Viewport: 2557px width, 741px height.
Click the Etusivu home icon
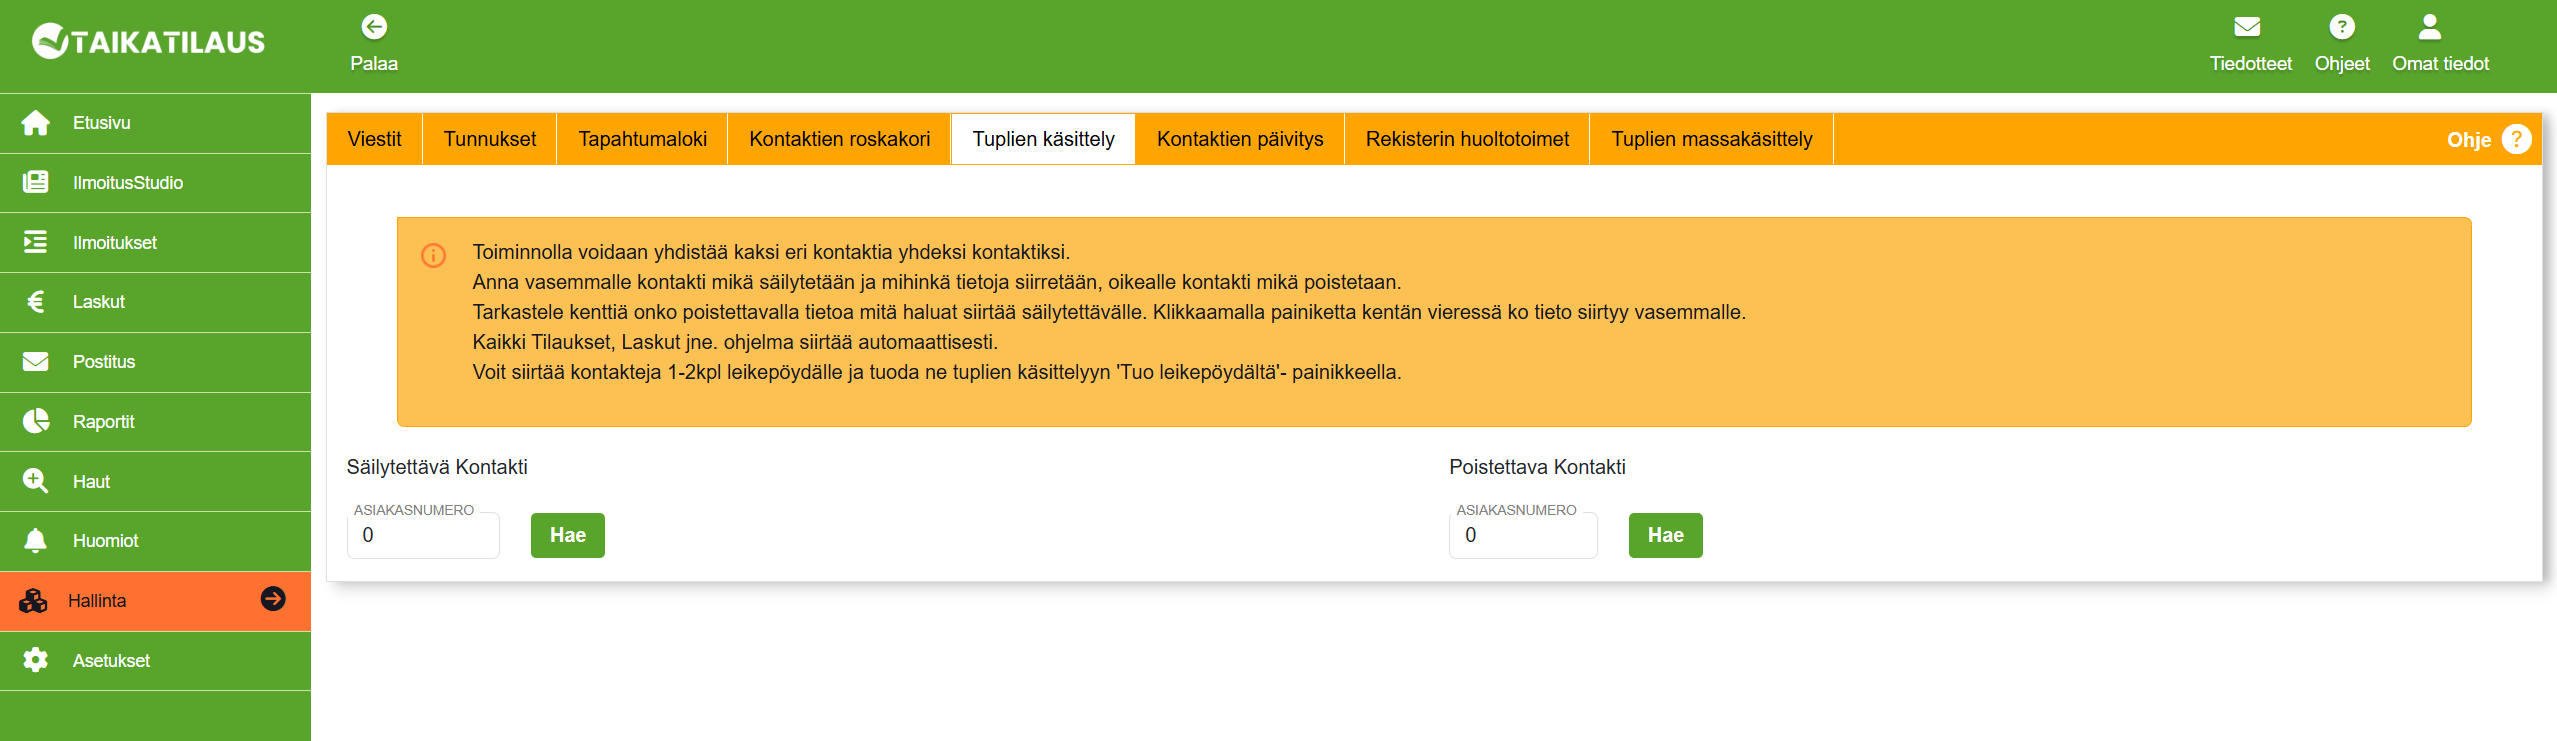coord(36,123)
